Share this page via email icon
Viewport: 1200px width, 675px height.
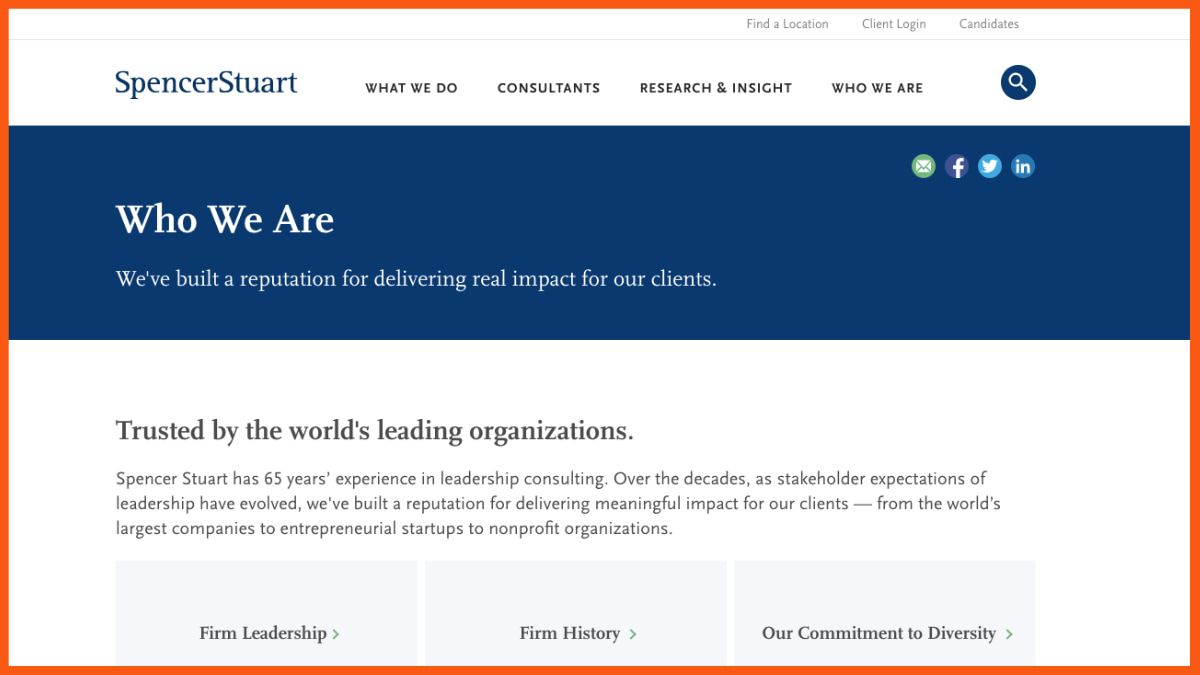point(923,166)
